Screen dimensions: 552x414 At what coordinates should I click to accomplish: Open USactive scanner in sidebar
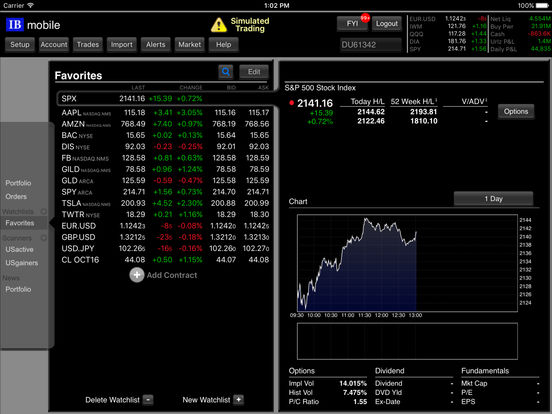click(19, 249)
